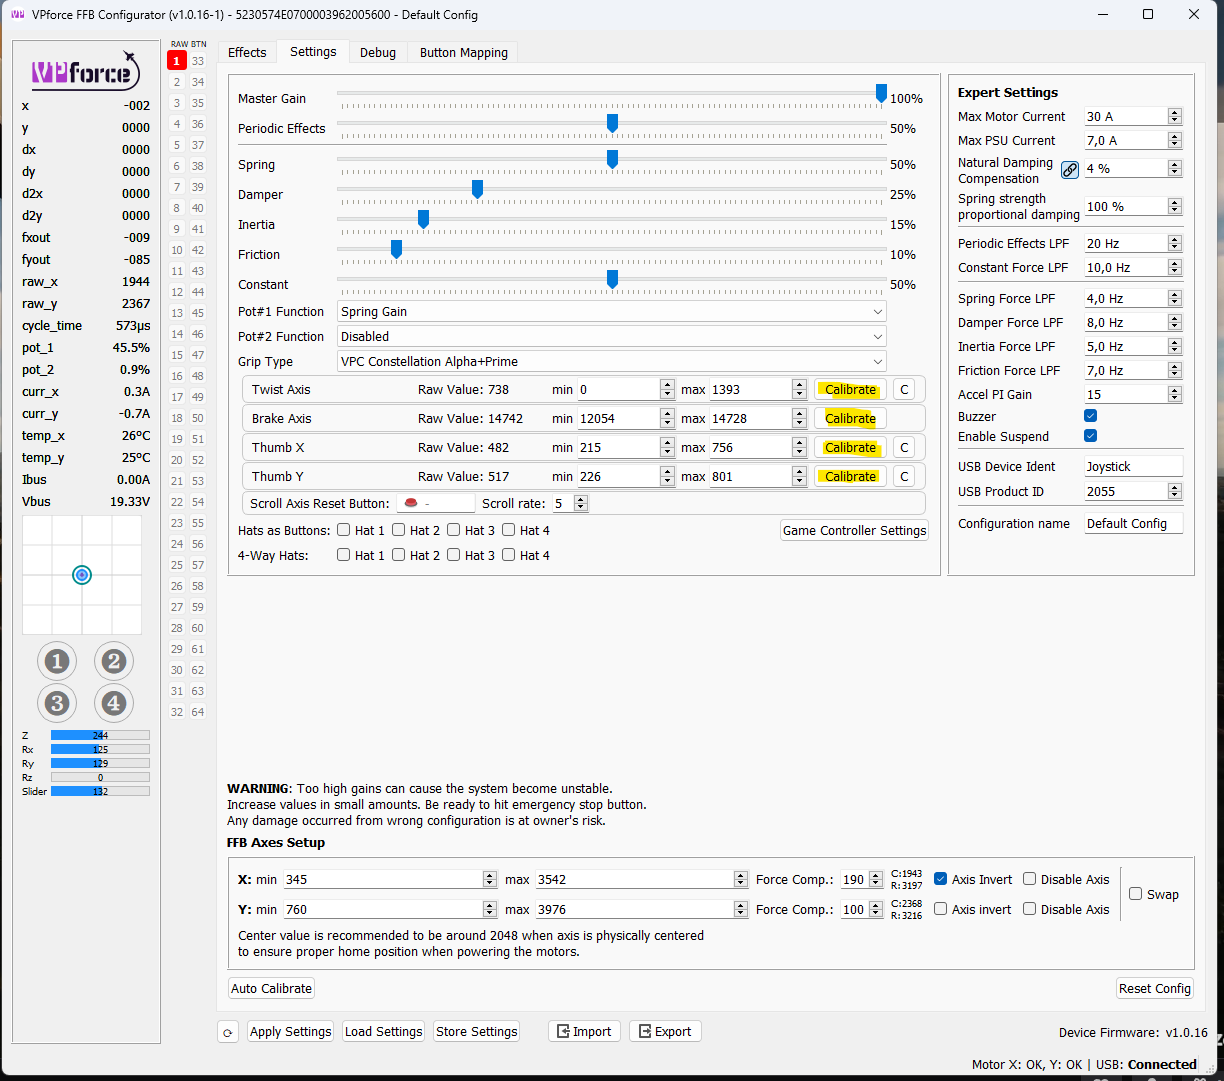
Task: Click Calibrate for the Twist Axis
Action: [x=850, y=390]
